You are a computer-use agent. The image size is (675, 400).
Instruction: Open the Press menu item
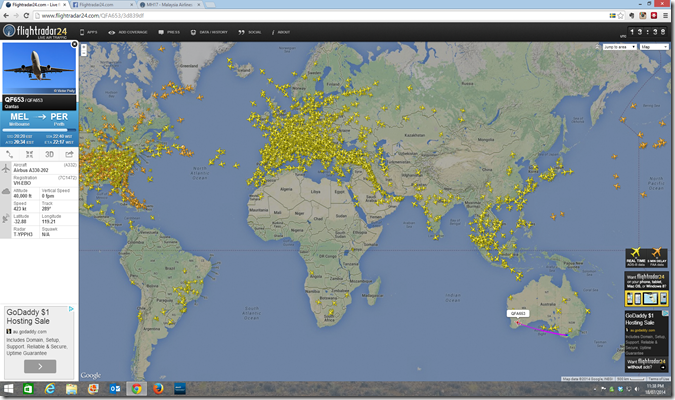169,32
